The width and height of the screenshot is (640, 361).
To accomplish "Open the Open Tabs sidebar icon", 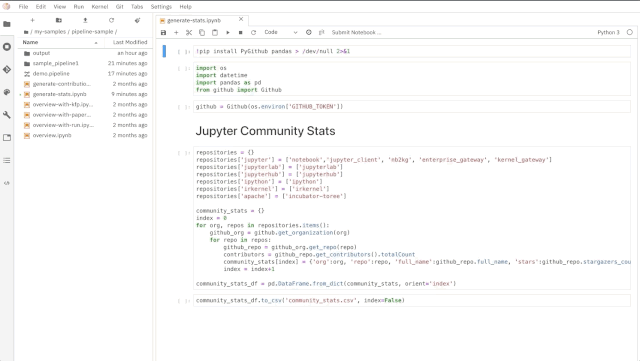I will 7,138.
